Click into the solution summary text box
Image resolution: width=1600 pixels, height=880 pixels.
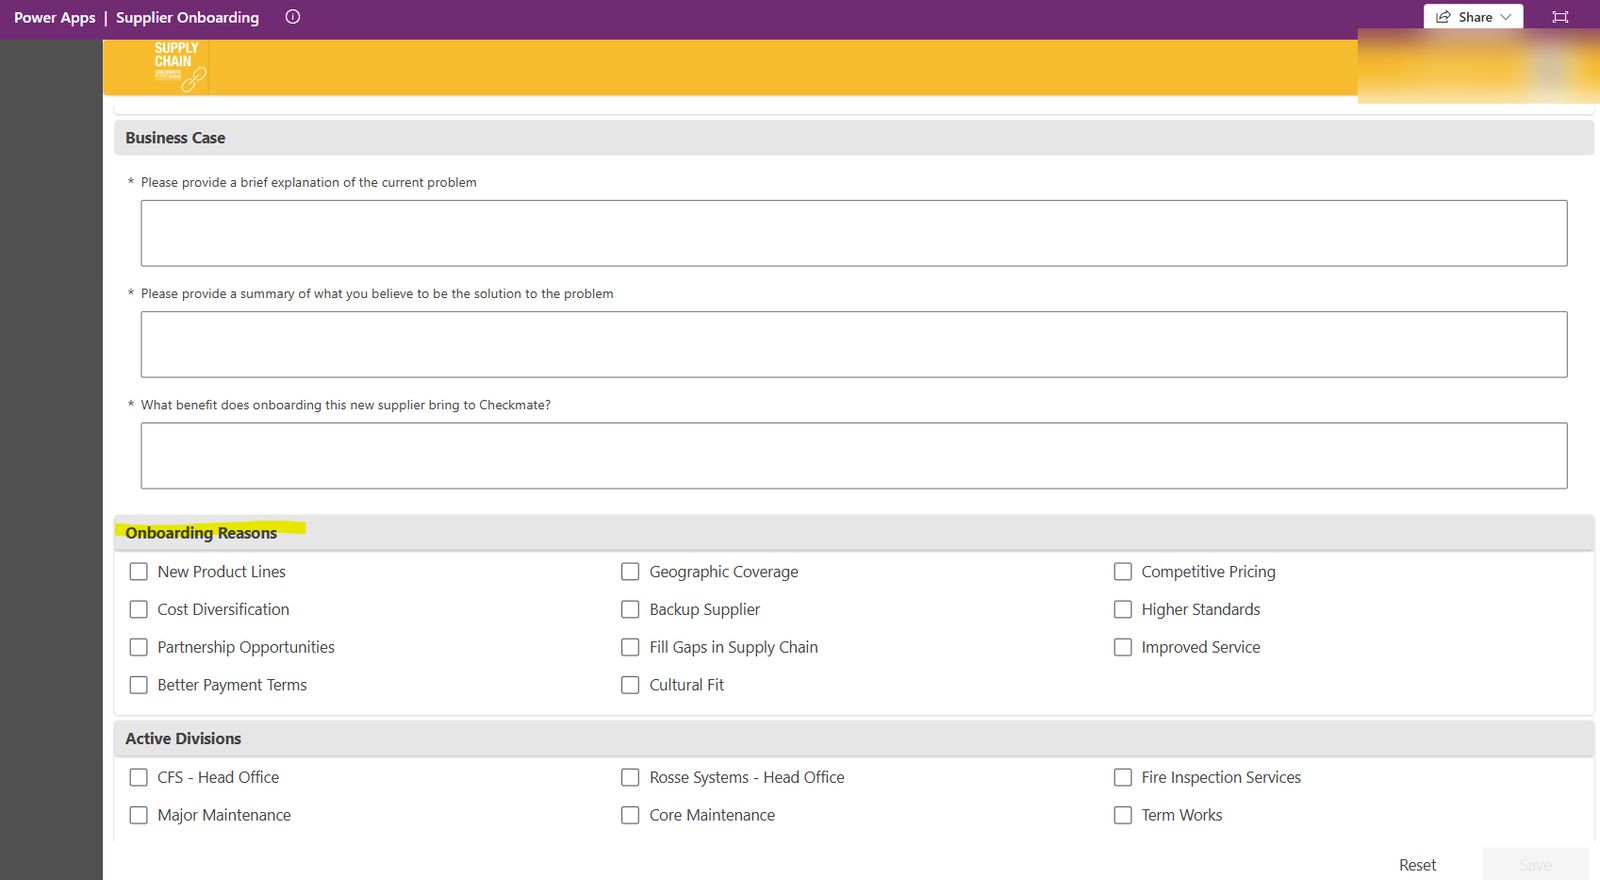[853, 344]
